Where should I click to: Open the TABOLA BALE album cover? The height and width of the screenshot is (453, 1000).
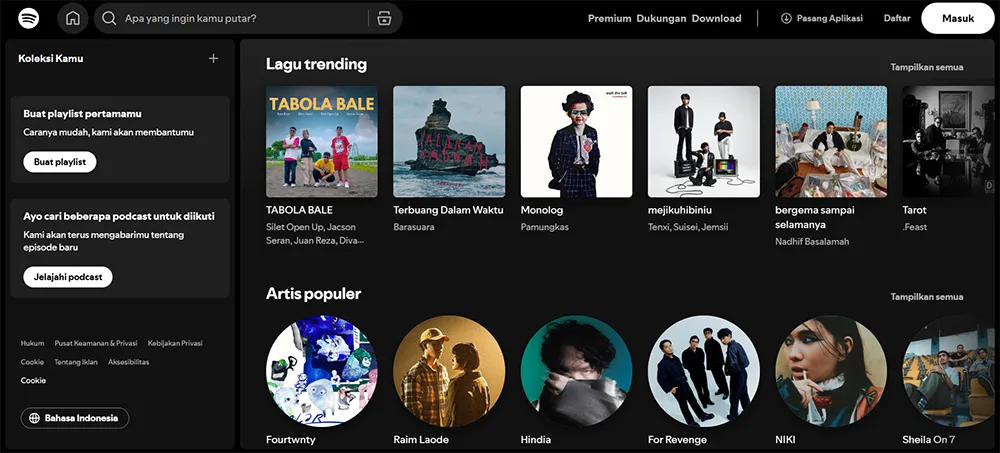pyautogui.click(x=321, y=142)
